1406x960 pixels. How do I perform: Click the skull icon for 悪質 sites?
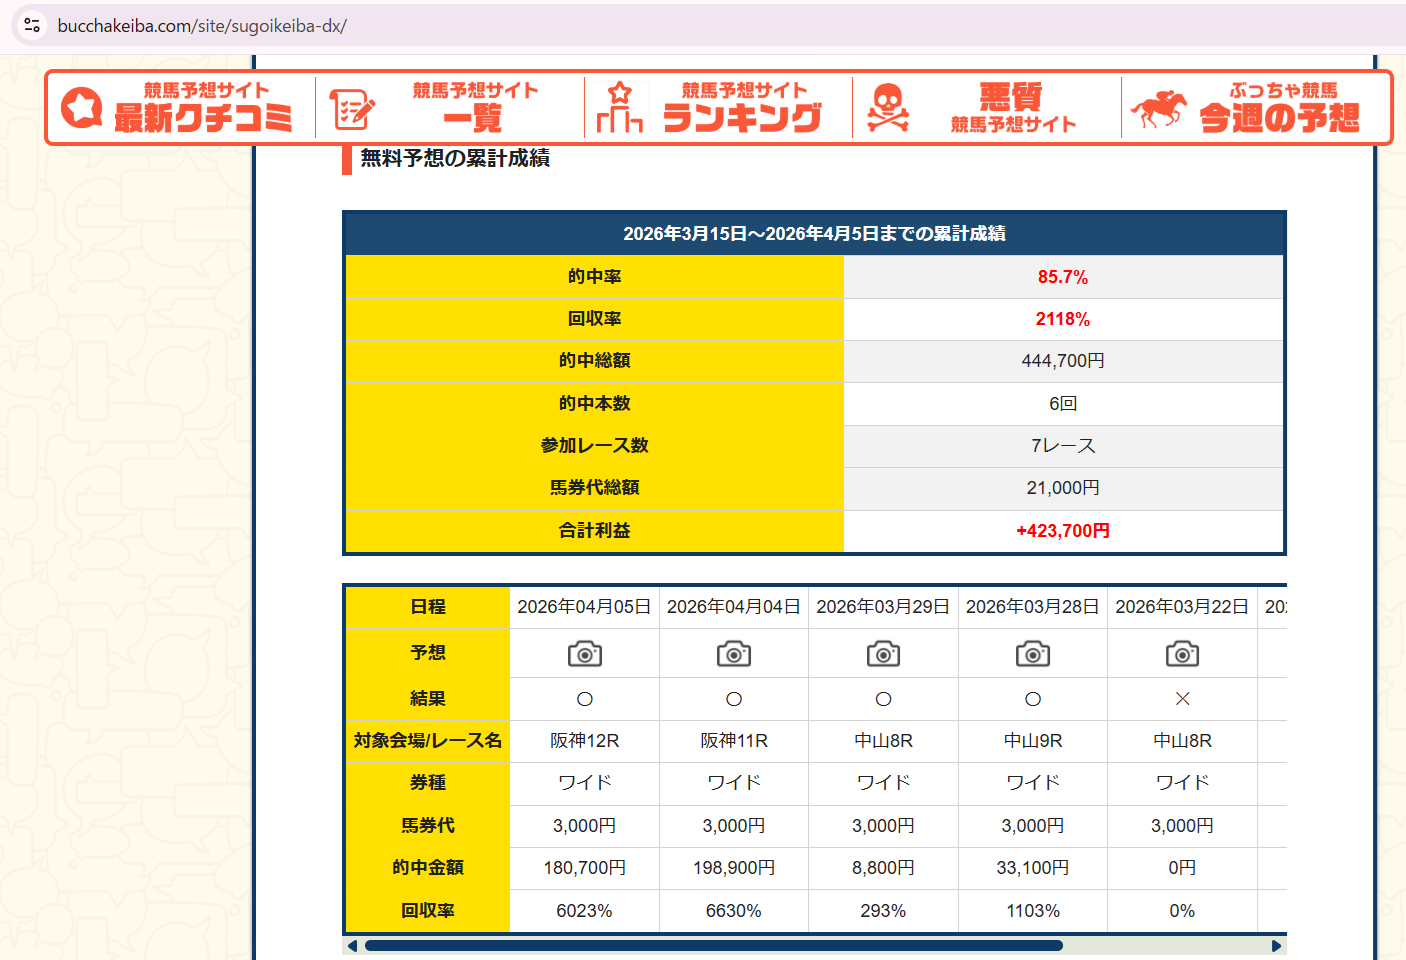(888, 108)
